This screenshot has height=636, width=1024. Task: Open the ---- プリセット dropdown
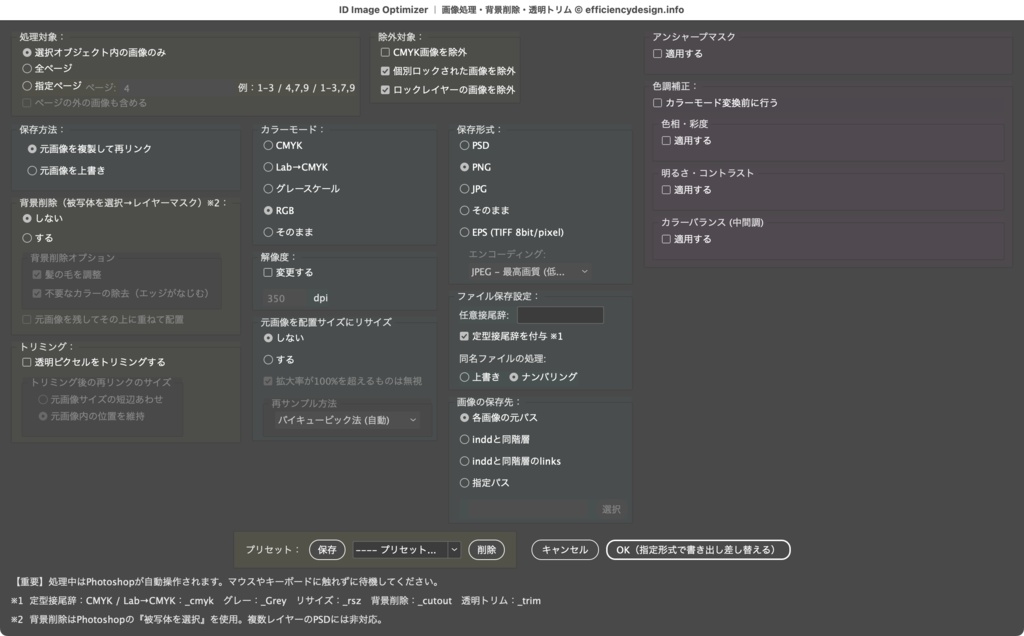point(406,550)
